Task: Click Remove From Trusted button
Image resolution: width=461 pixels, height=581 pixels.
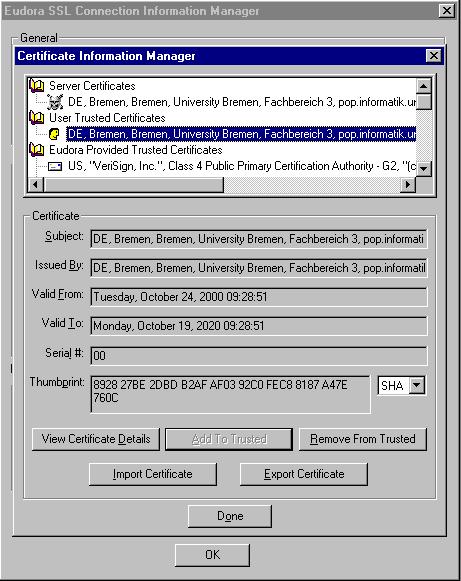Action: pos(363,439)
